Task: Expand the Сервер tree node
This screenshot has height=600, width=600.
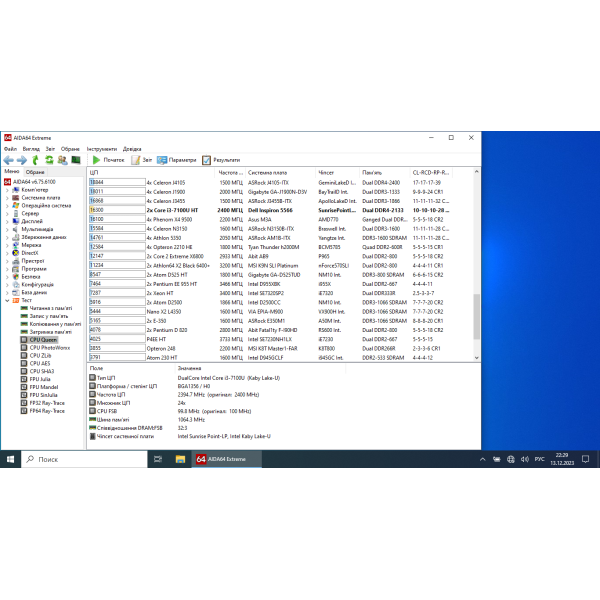Action: click(x=7, y=214)
